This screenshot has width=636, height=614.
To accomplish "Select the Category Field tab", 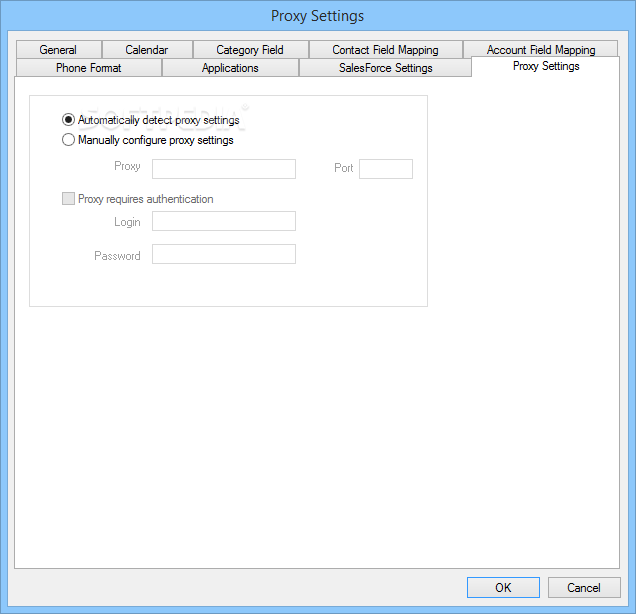I will [x=250, y=49].
